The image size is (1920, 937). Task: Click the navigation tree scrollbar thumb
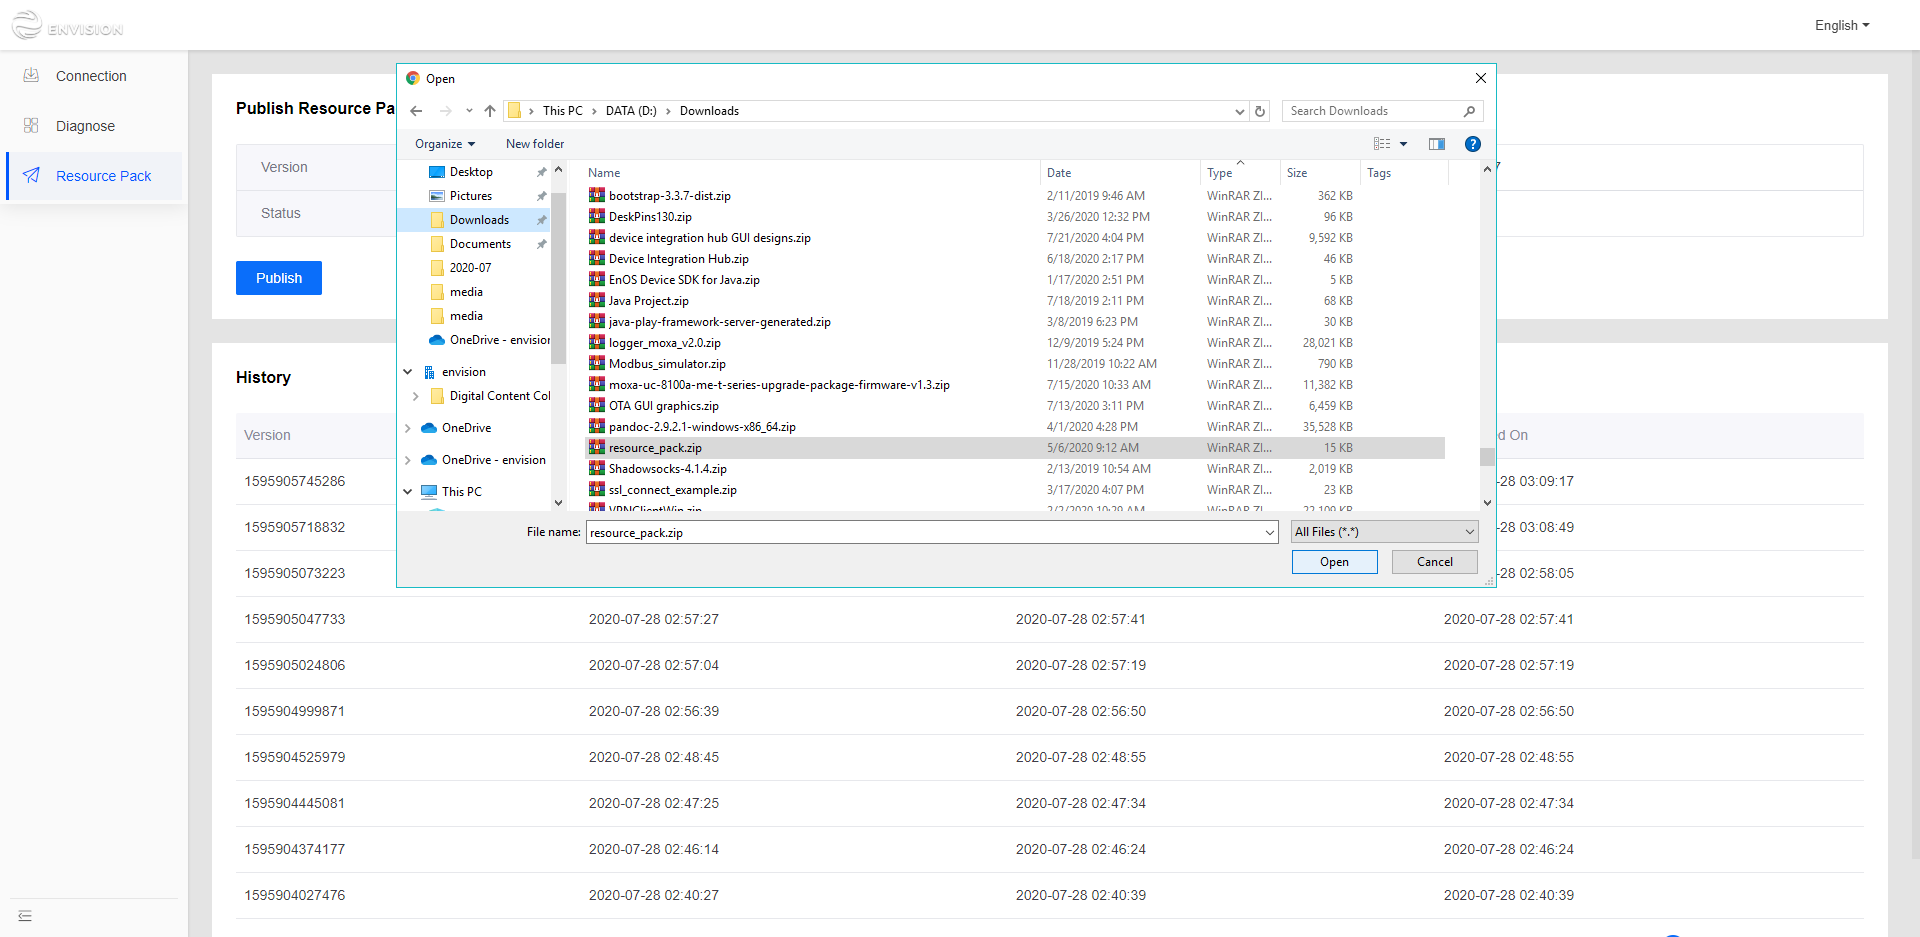(558, 278)
